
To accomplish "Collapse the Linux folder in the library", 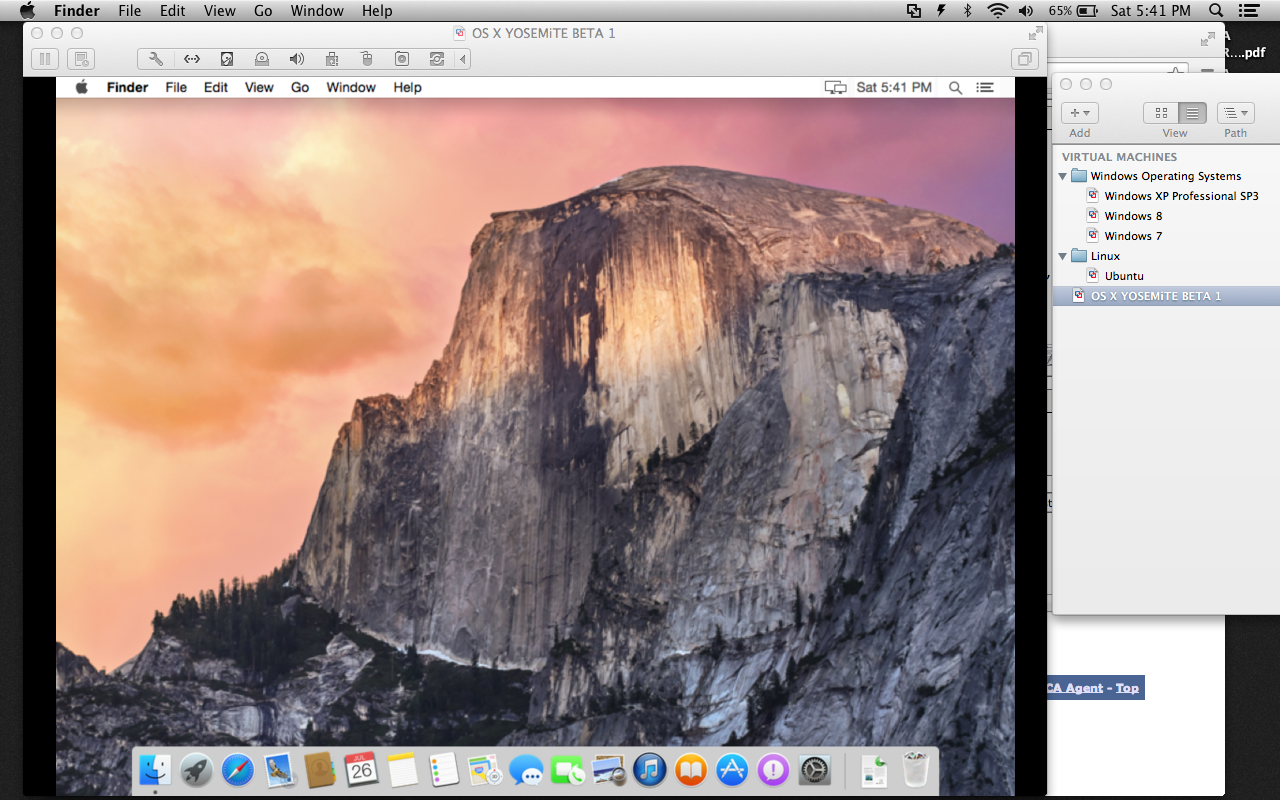I will [1063, 256].
